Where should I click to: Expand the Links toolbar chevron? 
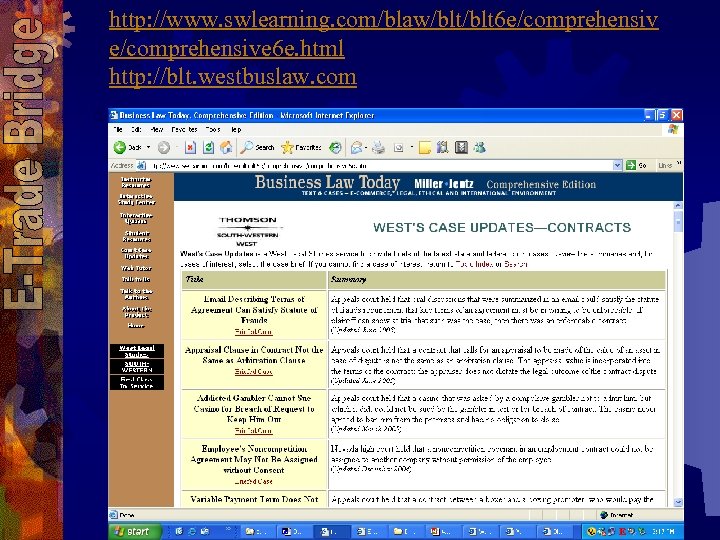tap(679, 163)
